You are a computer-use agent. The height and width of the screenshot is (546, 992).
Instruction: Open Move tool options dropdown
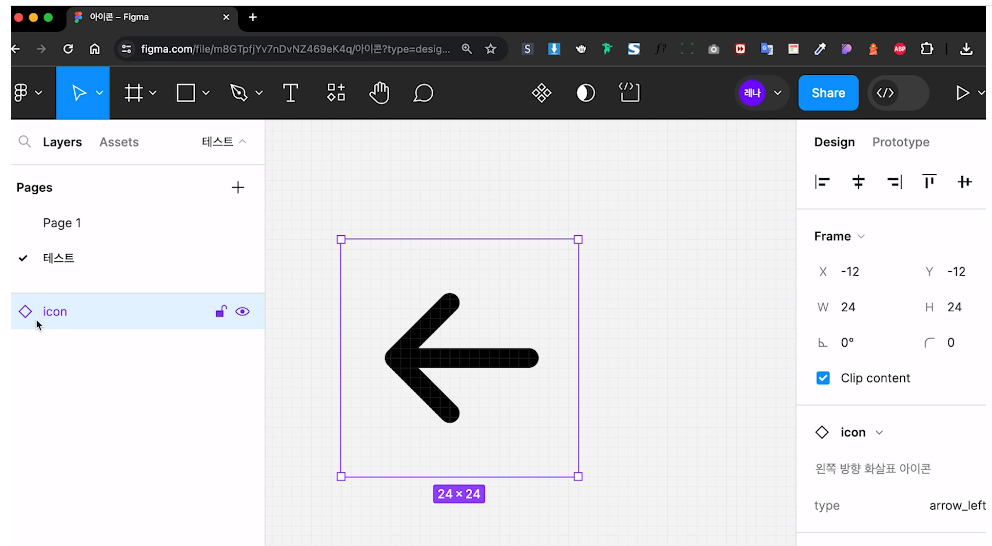99,93
